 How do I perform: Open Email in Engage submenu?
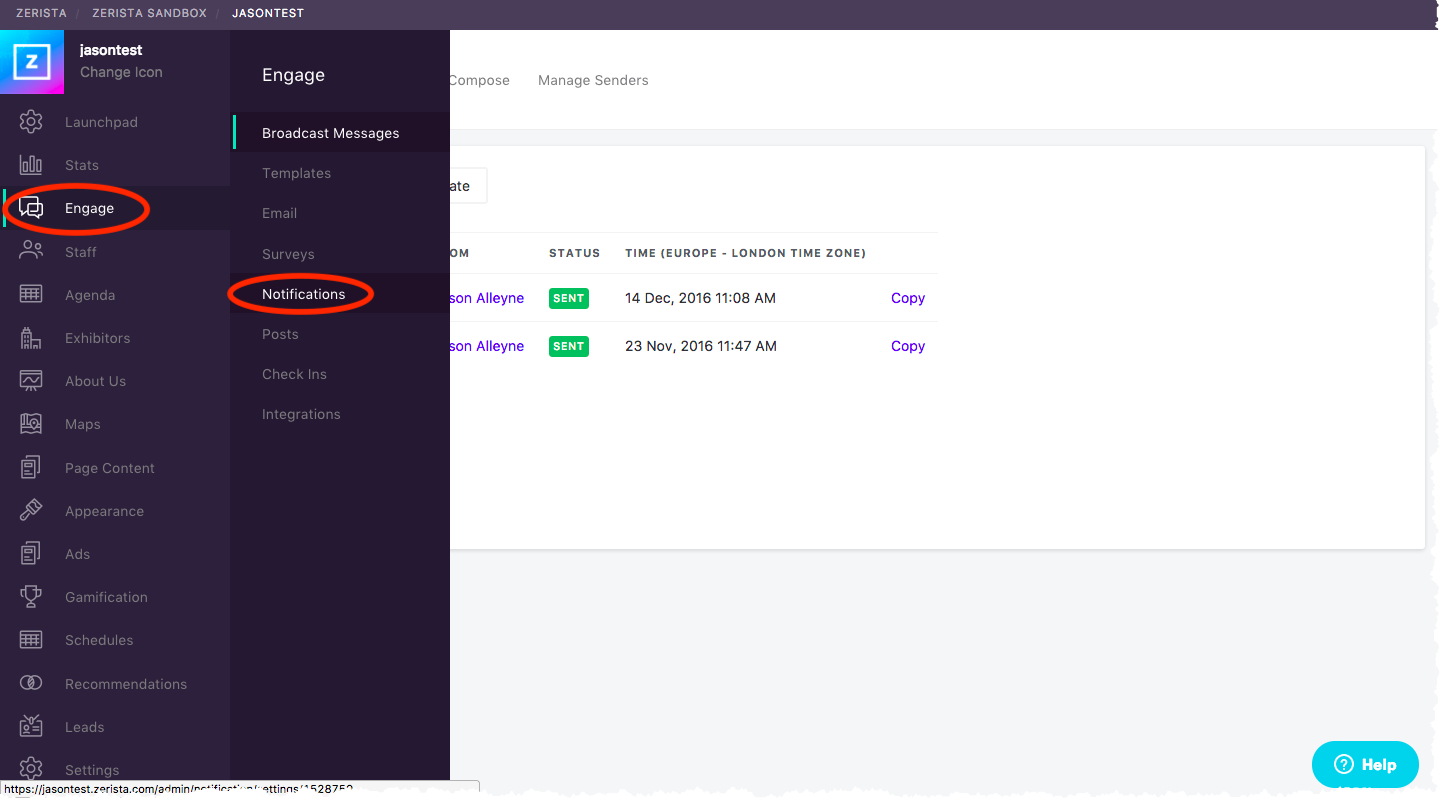coord(279,213)
